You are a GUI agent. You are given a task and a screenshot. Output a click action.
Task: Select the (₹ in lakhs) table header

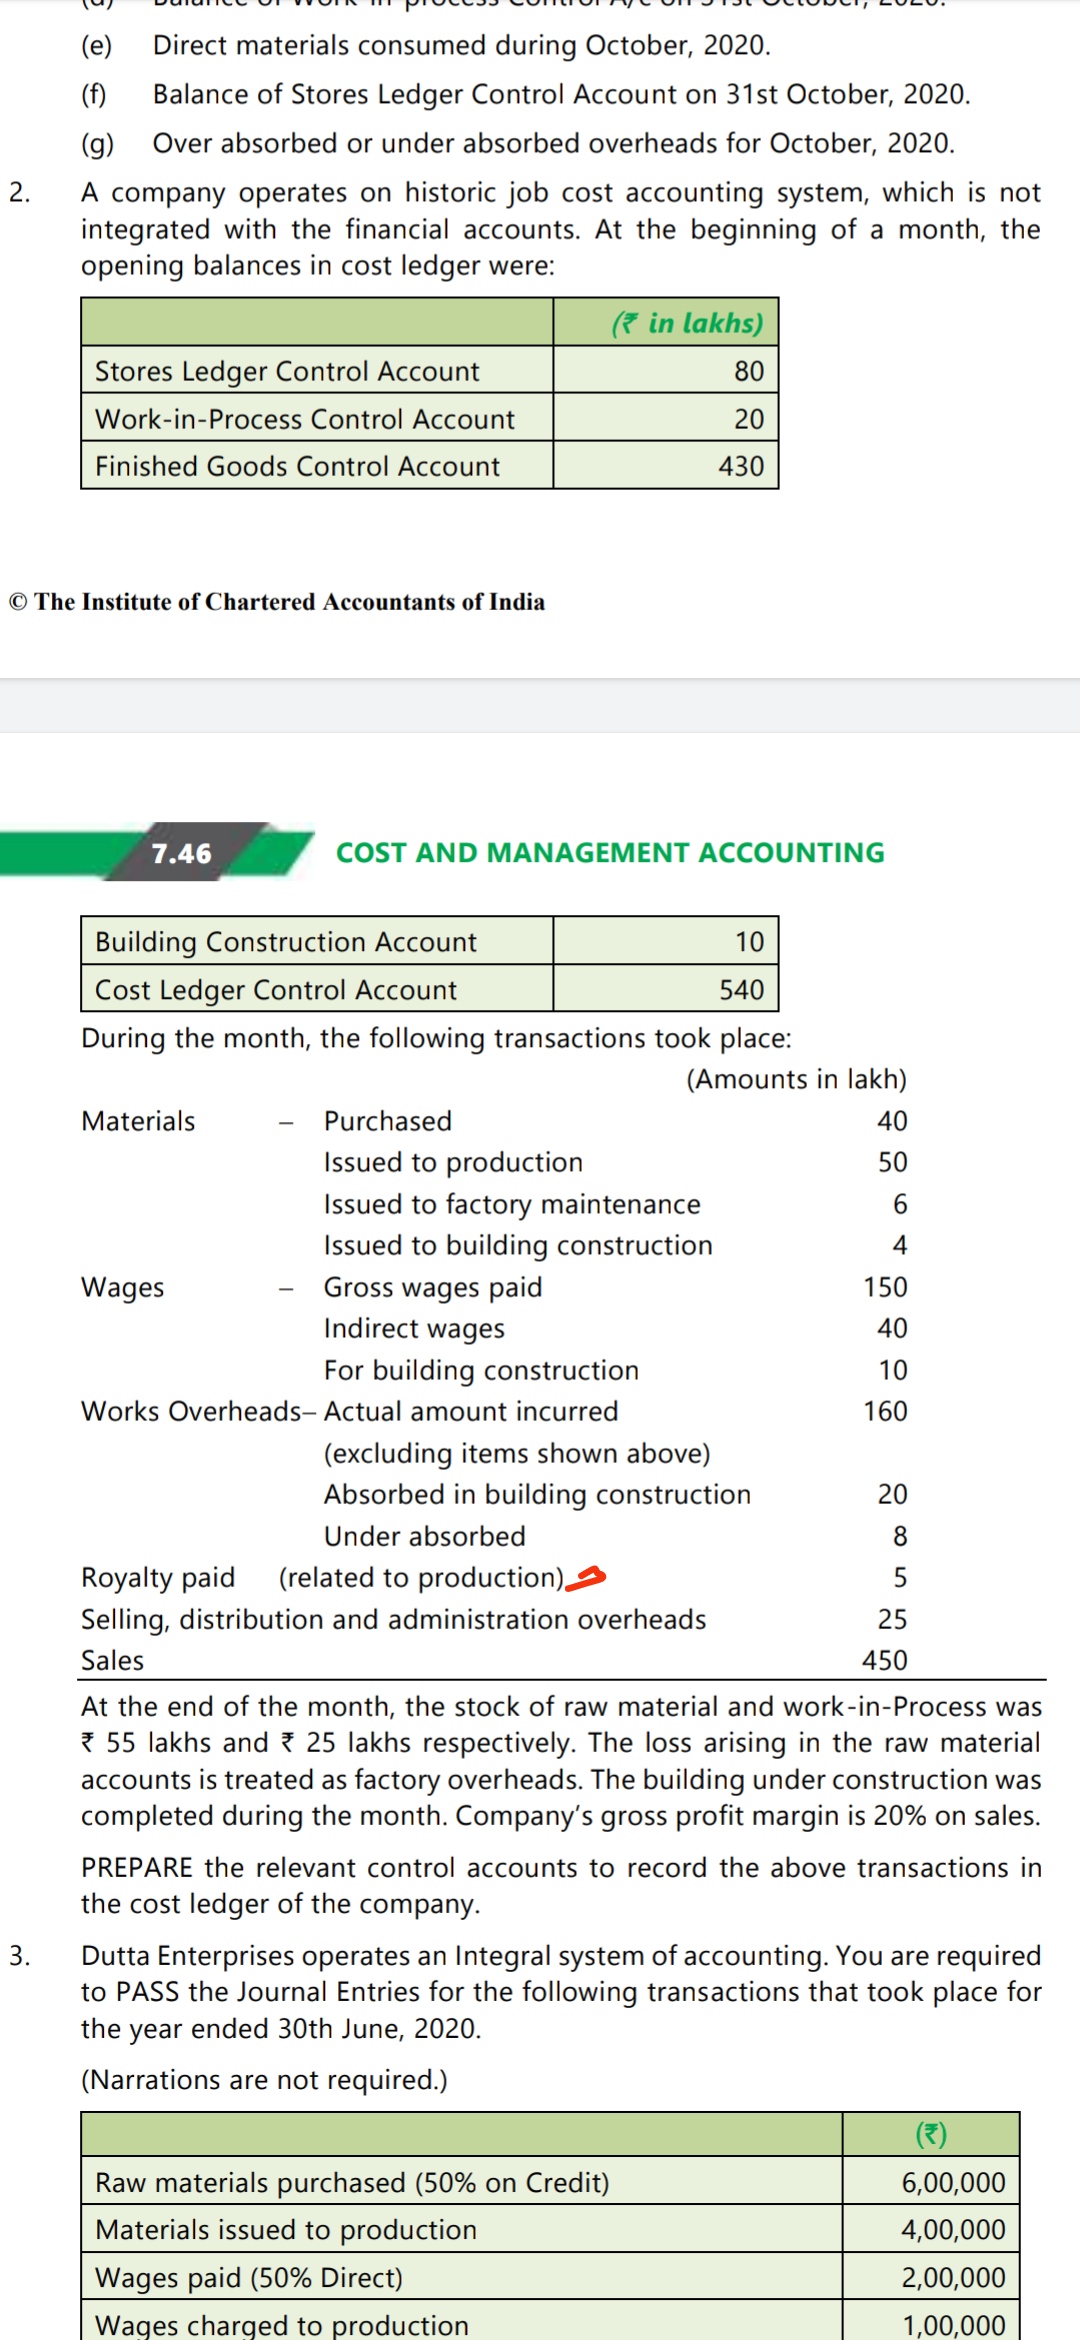[687, 323]
